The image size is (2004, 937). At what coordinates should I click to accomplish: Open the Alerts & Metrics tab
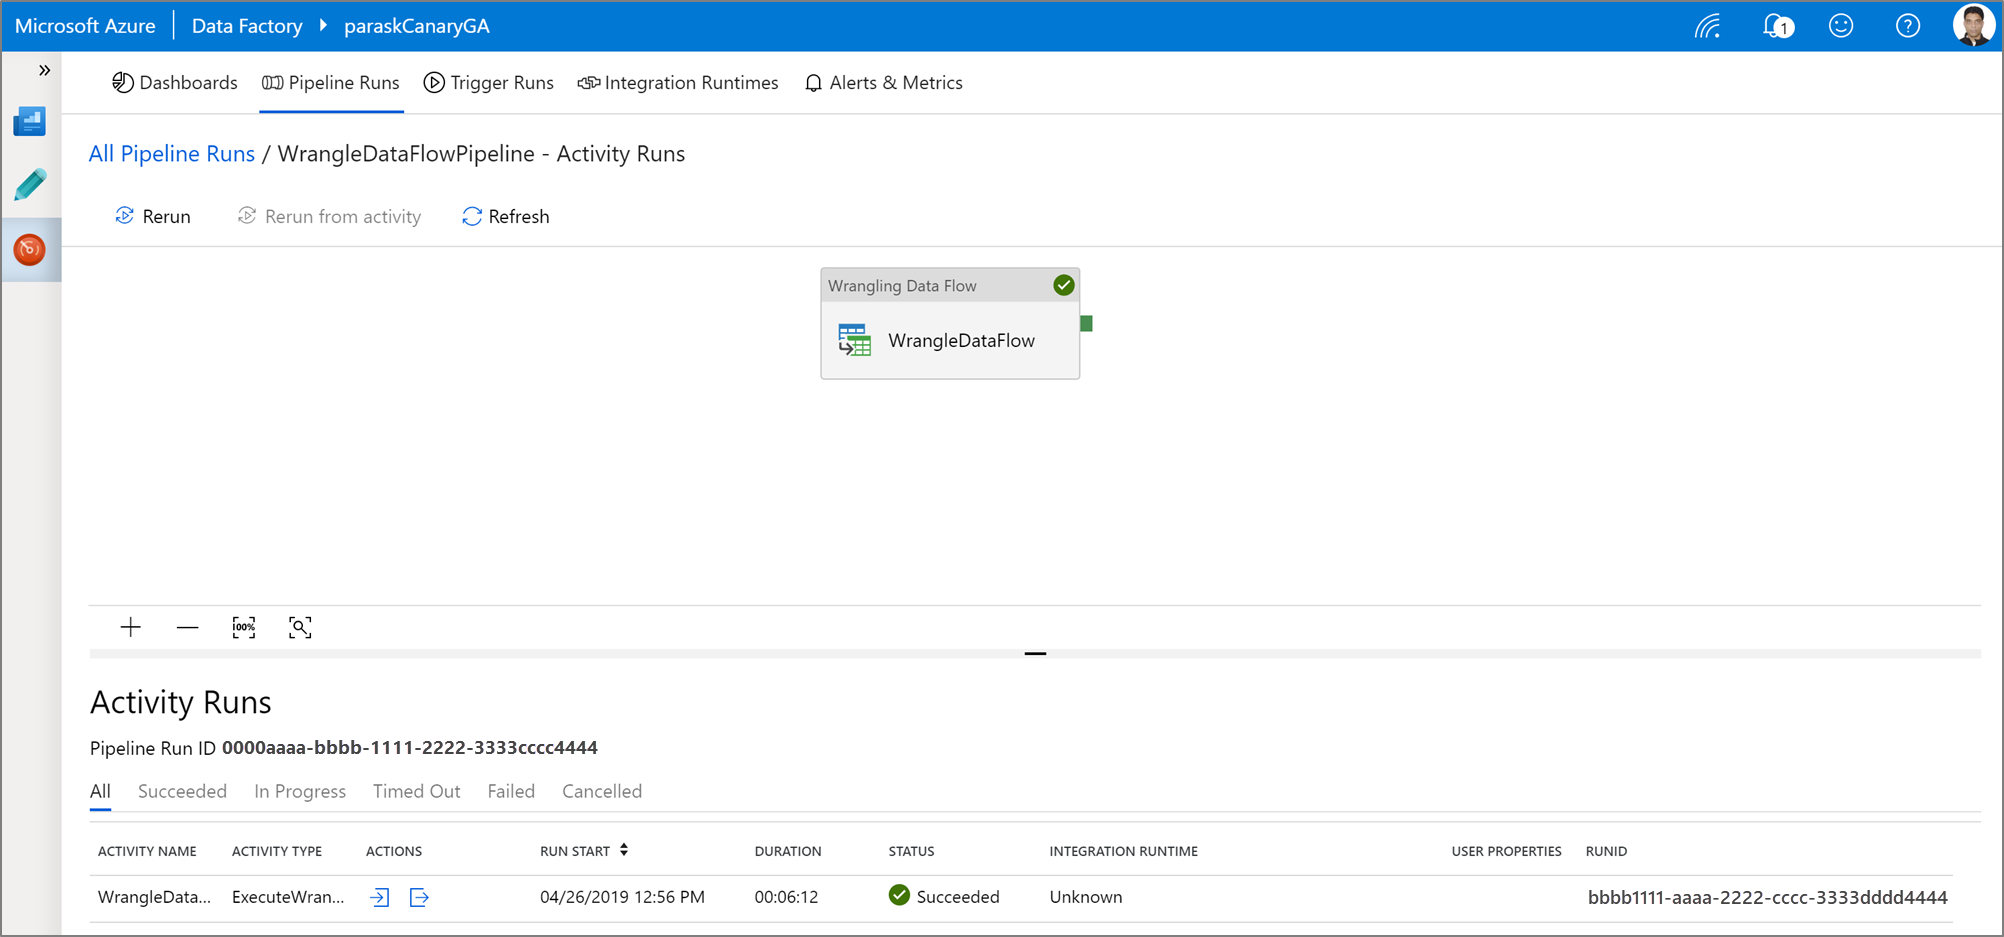[884, 82]
